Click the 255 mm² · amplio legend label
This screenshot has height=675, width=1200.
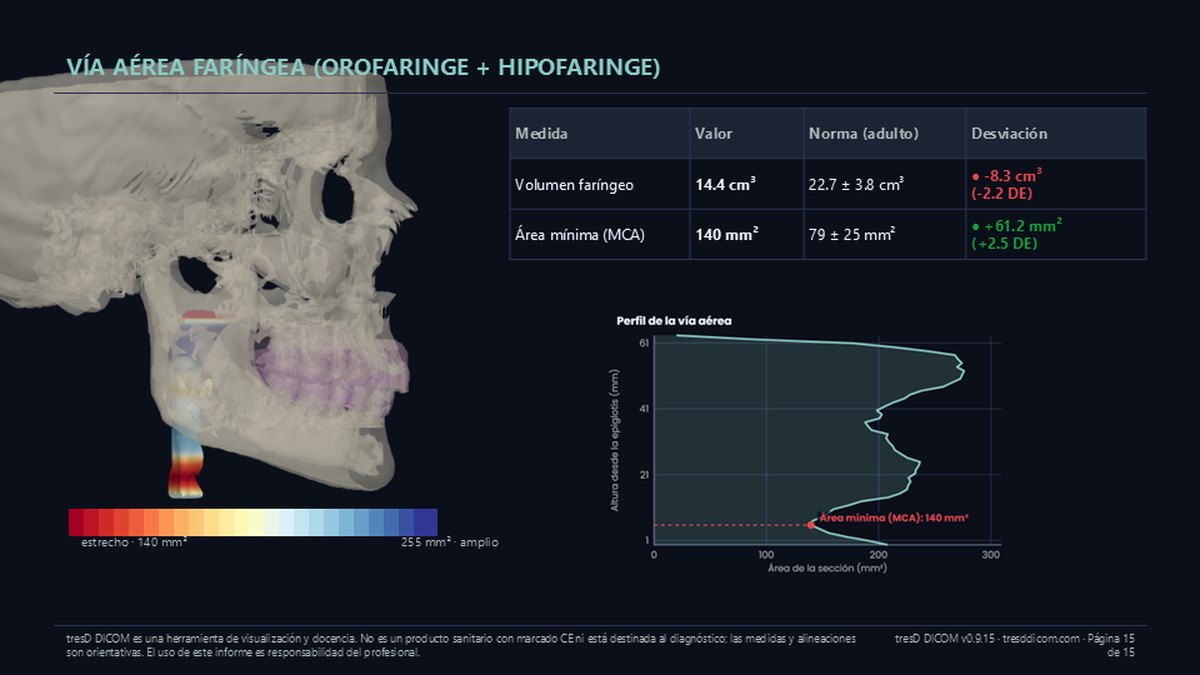pyautogui.click(x=449, y=542)
